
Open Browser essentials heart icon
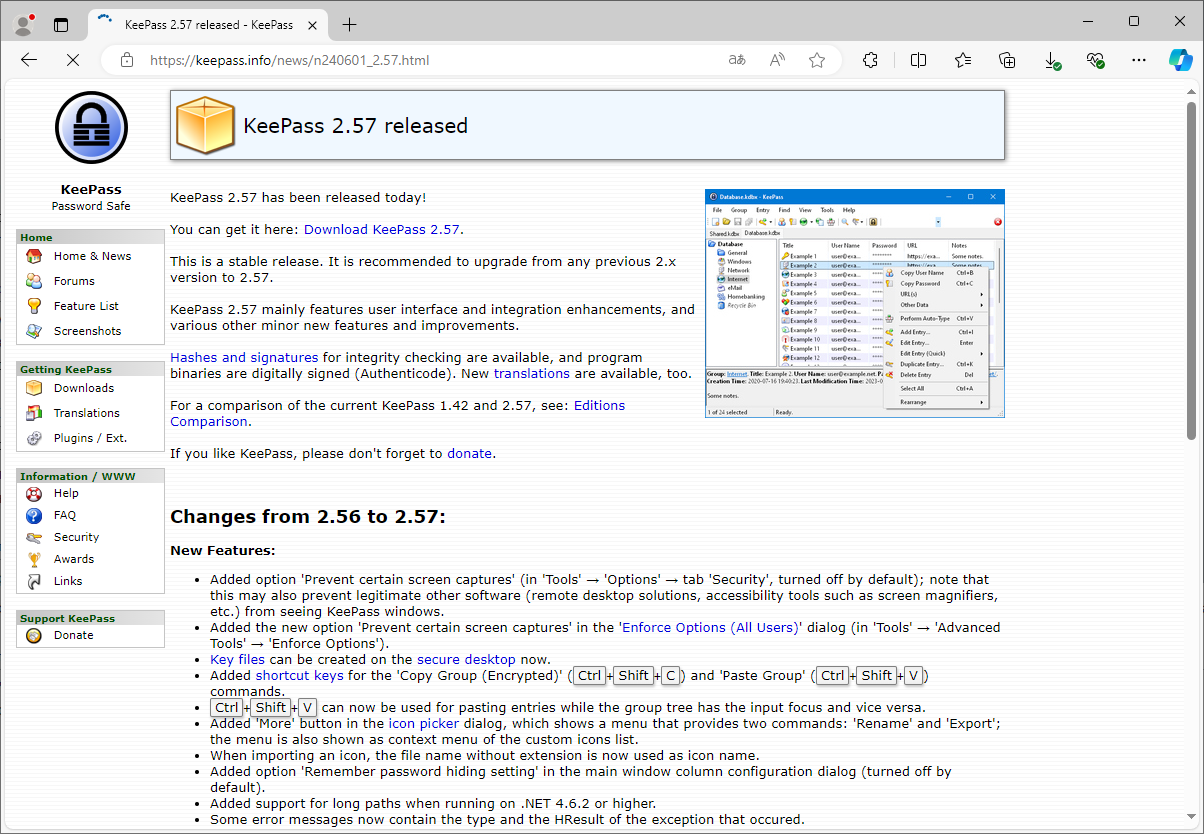(x=1097, y=60)
